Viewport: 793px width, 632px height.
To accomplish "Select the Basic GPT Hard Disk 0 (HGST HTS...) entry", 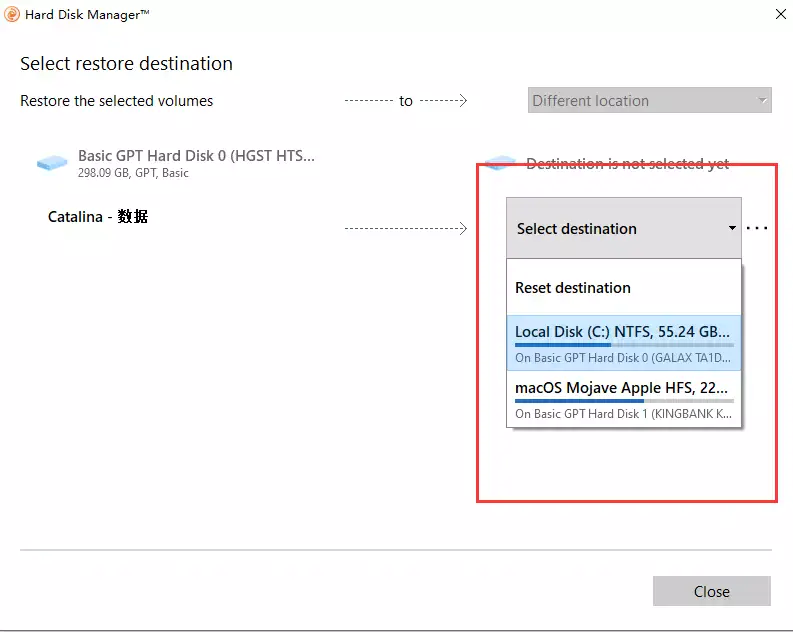I will 176,163.
